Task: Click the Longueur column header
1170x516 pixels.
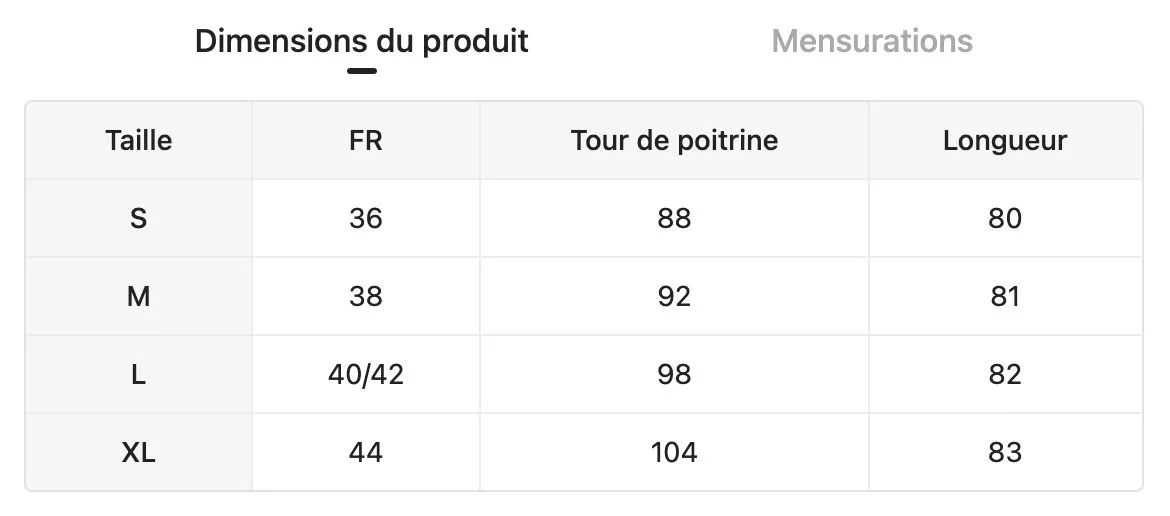Action: tap(1005, 140)
